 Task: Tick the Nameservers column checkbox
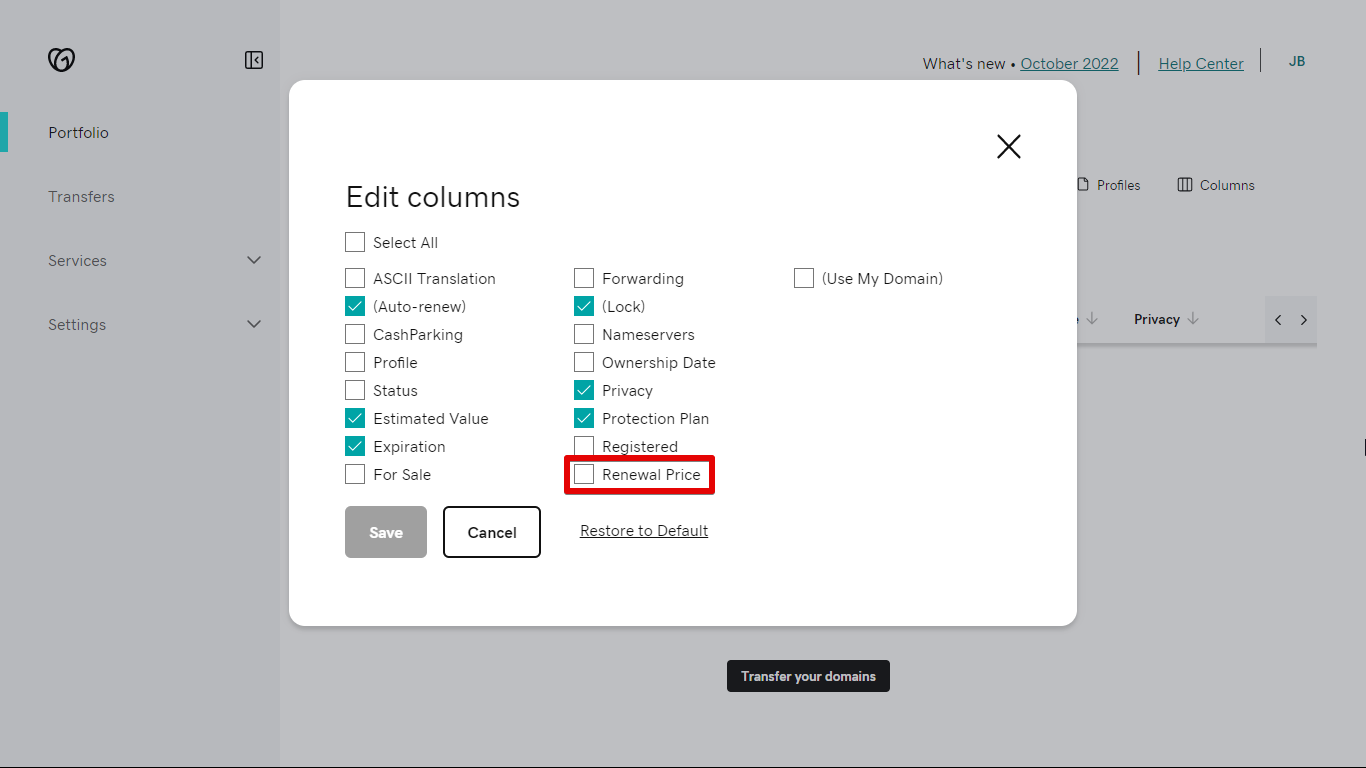coord(584,334)
